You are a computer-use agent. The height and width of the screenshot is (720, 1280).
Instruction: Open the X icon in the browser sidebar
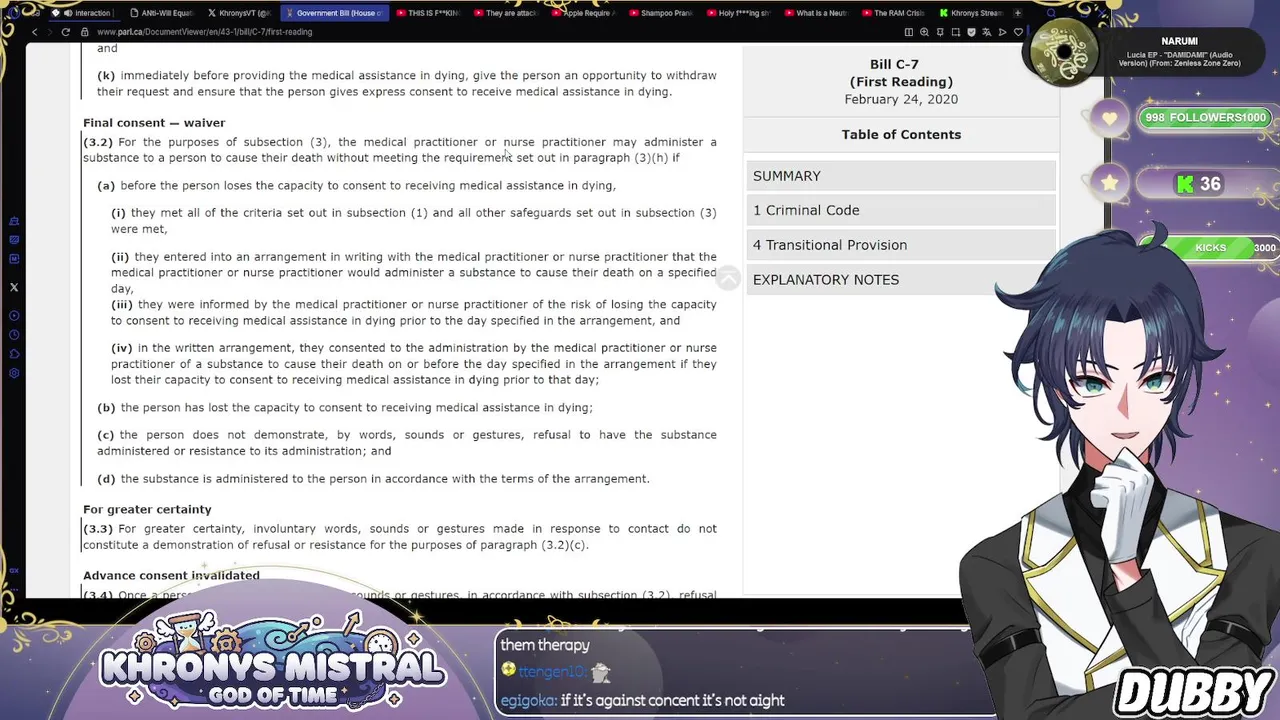pyautogui.click(x=14, y=287)
